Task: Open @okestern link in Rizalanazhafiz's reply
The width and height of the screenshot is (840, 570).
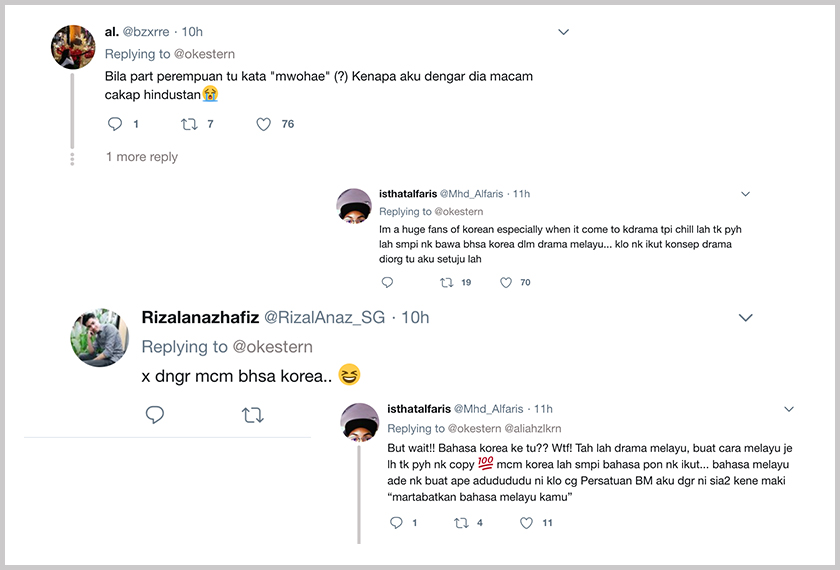Action: 272,347
